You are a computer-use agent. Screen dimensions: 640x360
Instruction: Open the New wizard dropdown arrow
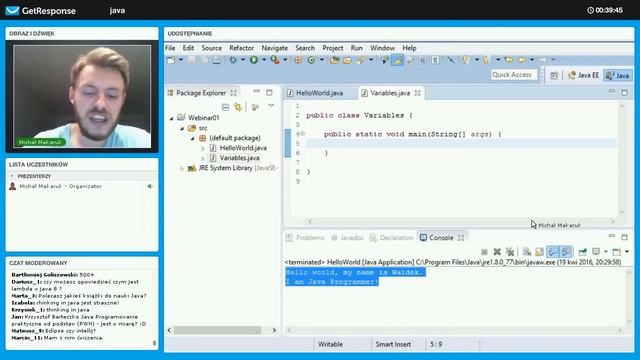point(181,60)
